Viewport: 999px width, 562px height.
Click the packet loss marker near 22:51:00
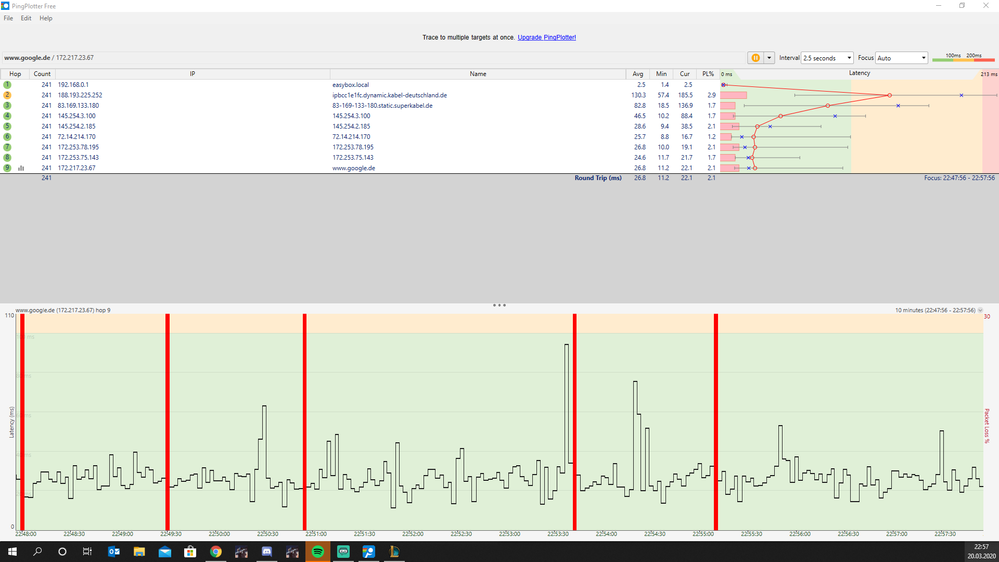point(305,422)
